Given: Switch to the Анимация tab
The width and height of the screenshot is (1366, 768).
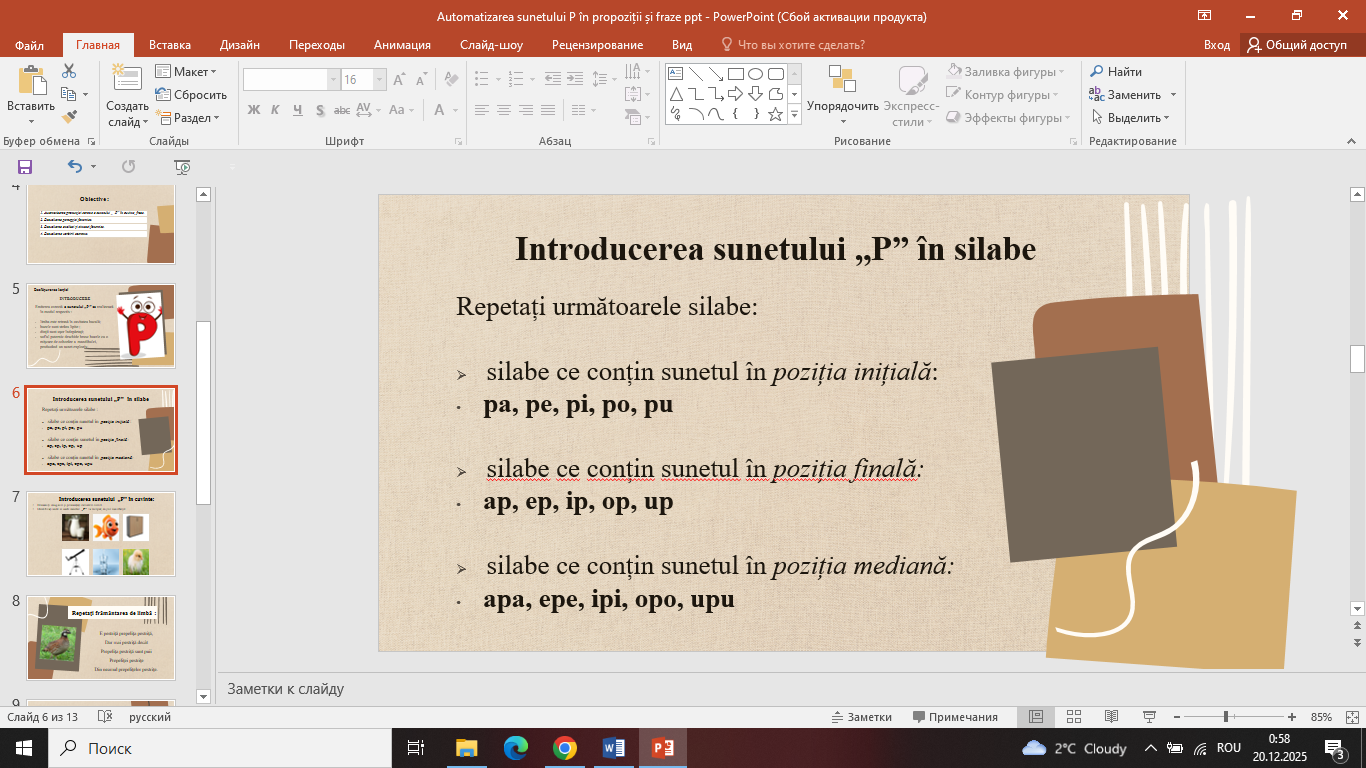Looking at the screenshot, I should (x=402, y=45).
